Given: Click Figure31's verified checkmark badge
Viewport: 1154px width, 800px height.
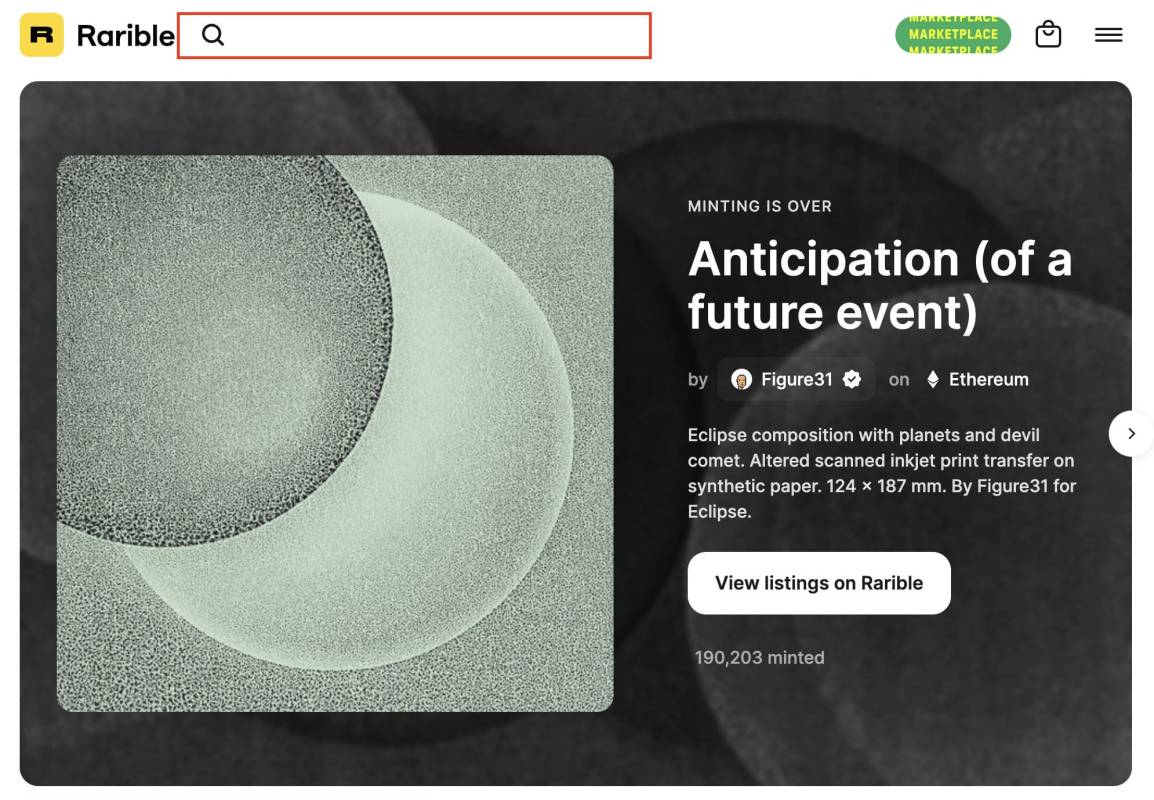Looking at the screenshot, I should pyautogui.click(x=852, y=380).
